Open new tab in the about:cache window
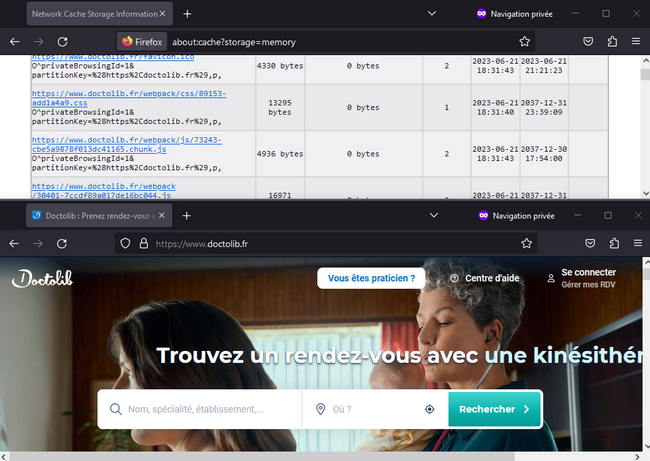This screenshot has height=461, width=650. tap(187, 14)
